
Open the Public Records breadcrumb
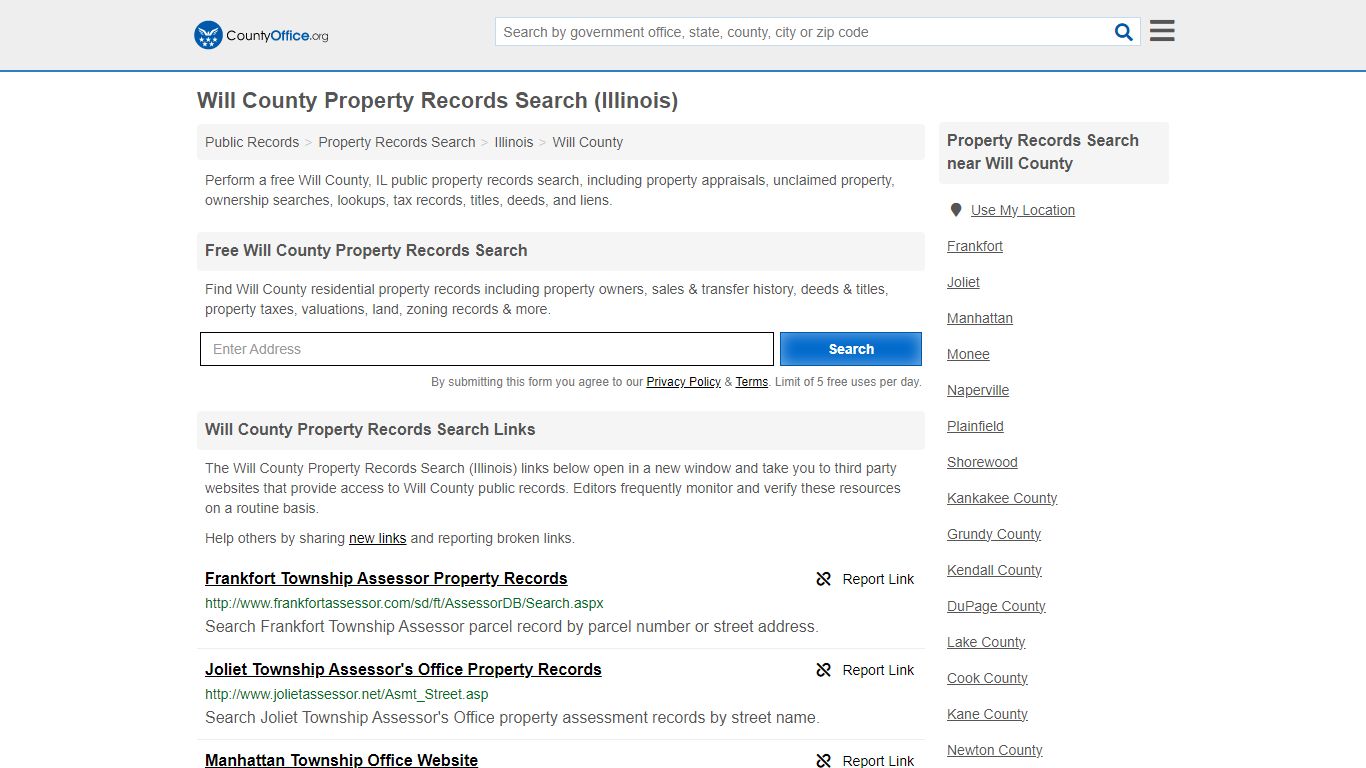(252, 142)
